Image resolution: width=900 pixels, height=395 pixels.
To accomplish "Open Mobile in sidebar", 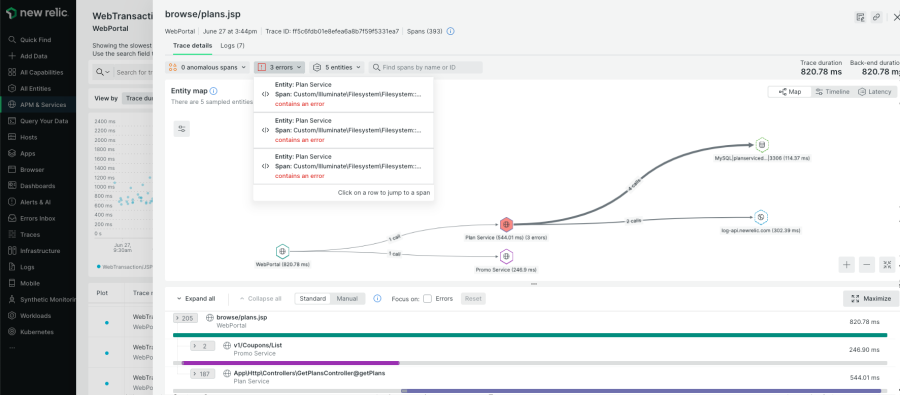I will [30, 283].
